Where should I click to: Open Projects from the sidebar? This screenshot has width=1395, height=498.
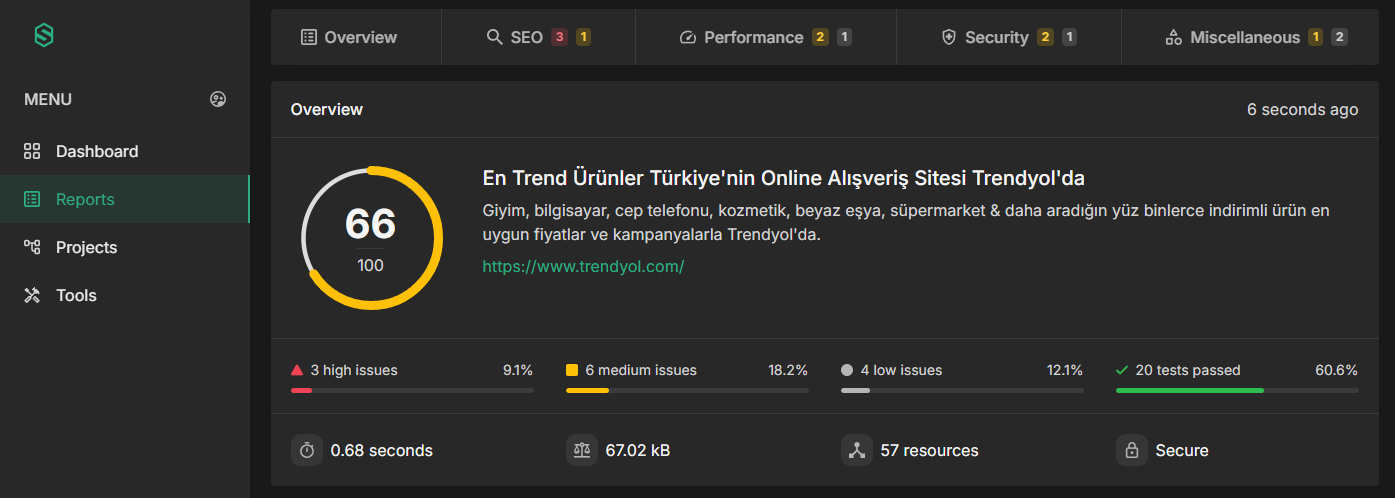pos(125,247)
